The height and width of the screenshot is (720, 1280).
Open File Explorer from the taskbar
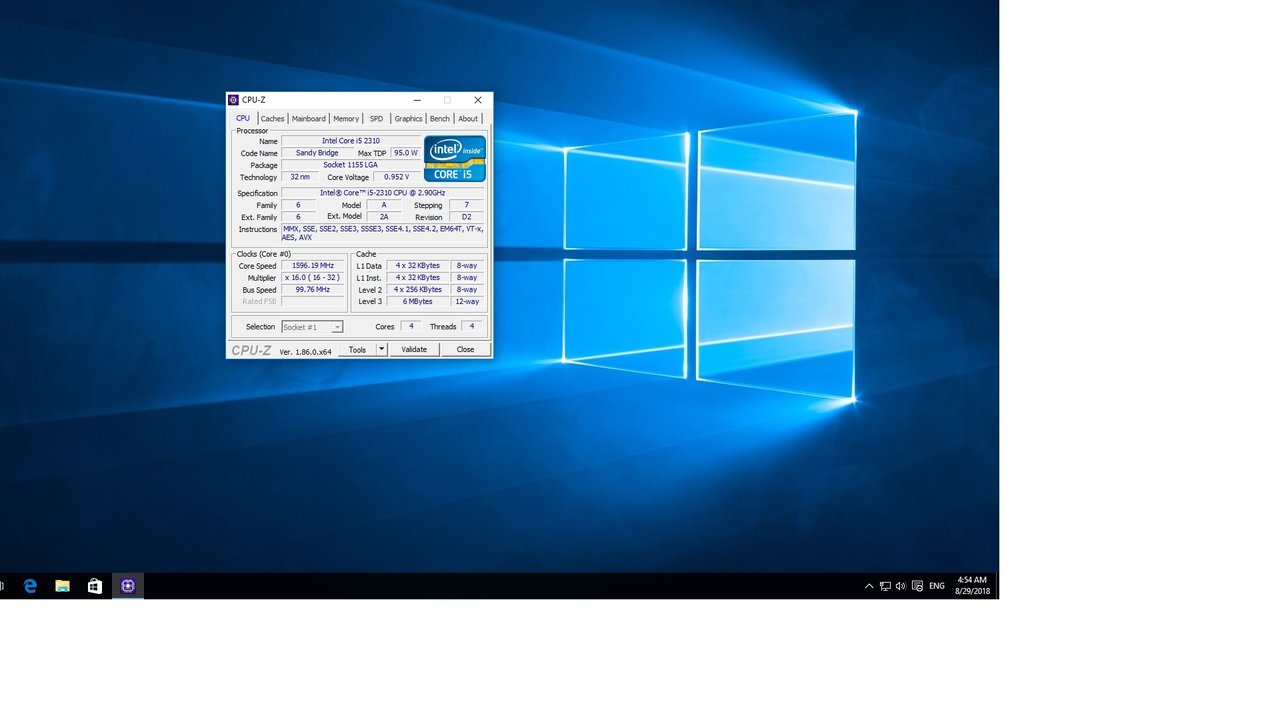pyautogui.click(x=62, y=586)
